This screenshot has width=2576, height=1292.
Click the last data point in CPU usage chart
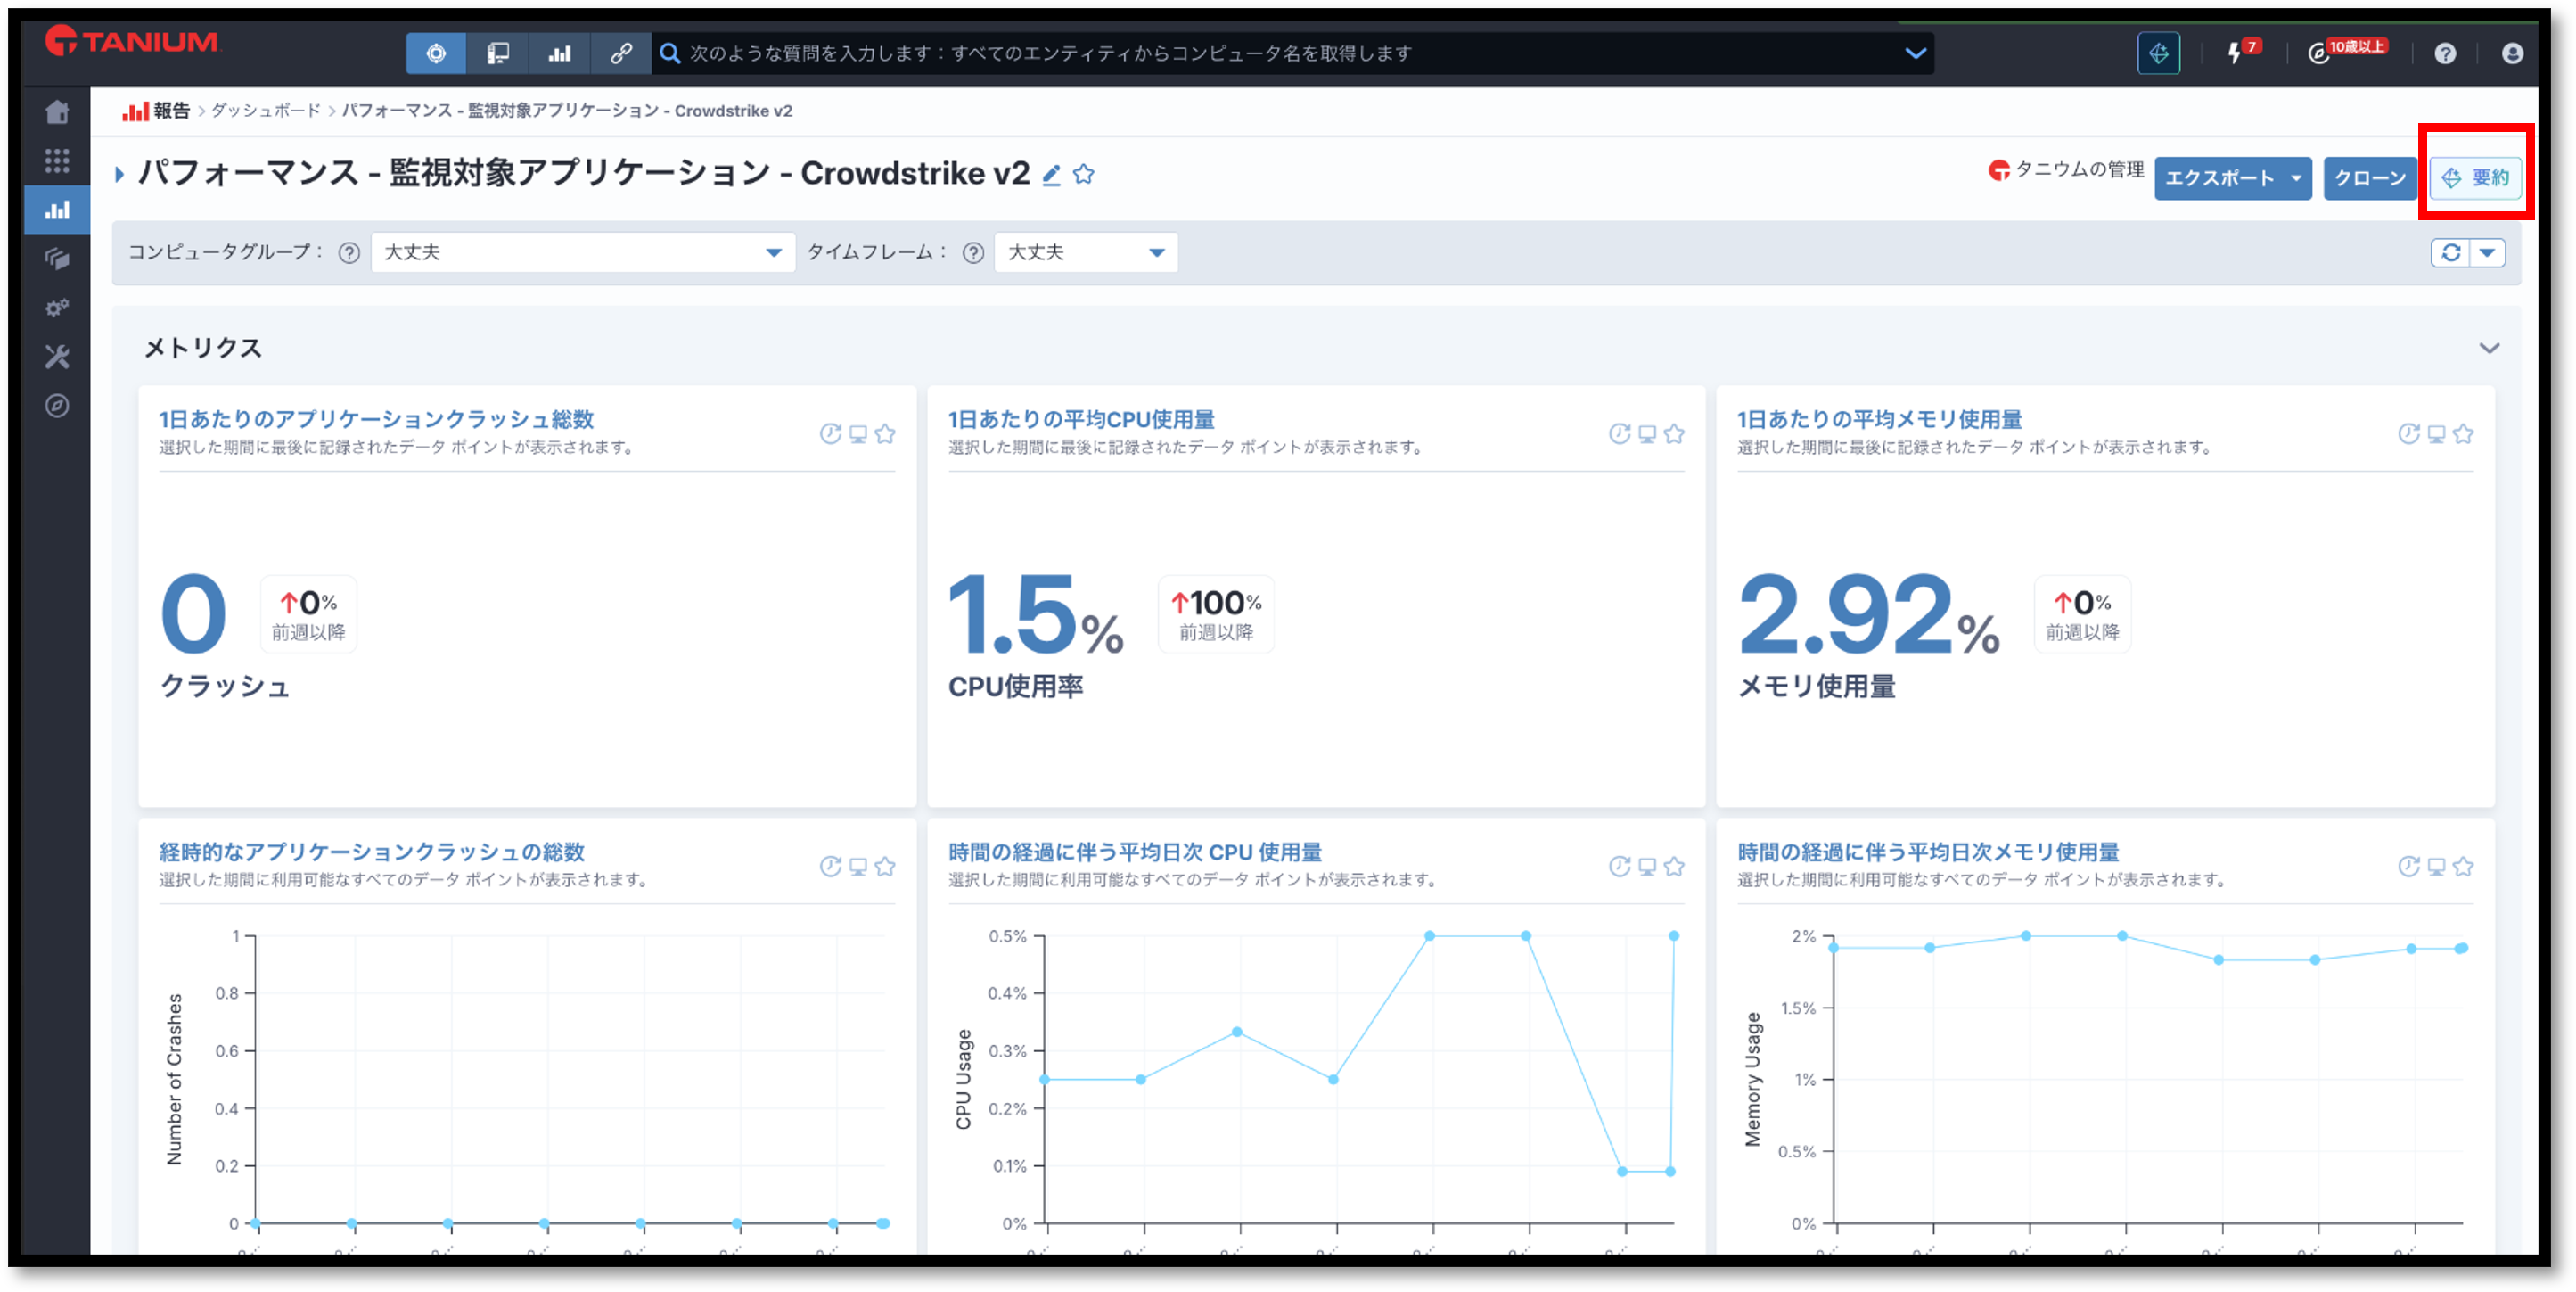point(1674,936)
